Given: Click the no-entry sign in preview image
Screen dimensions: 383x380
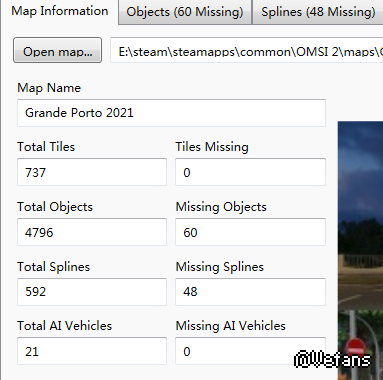Looking at the screenshot, I should [x=355, y=347].
